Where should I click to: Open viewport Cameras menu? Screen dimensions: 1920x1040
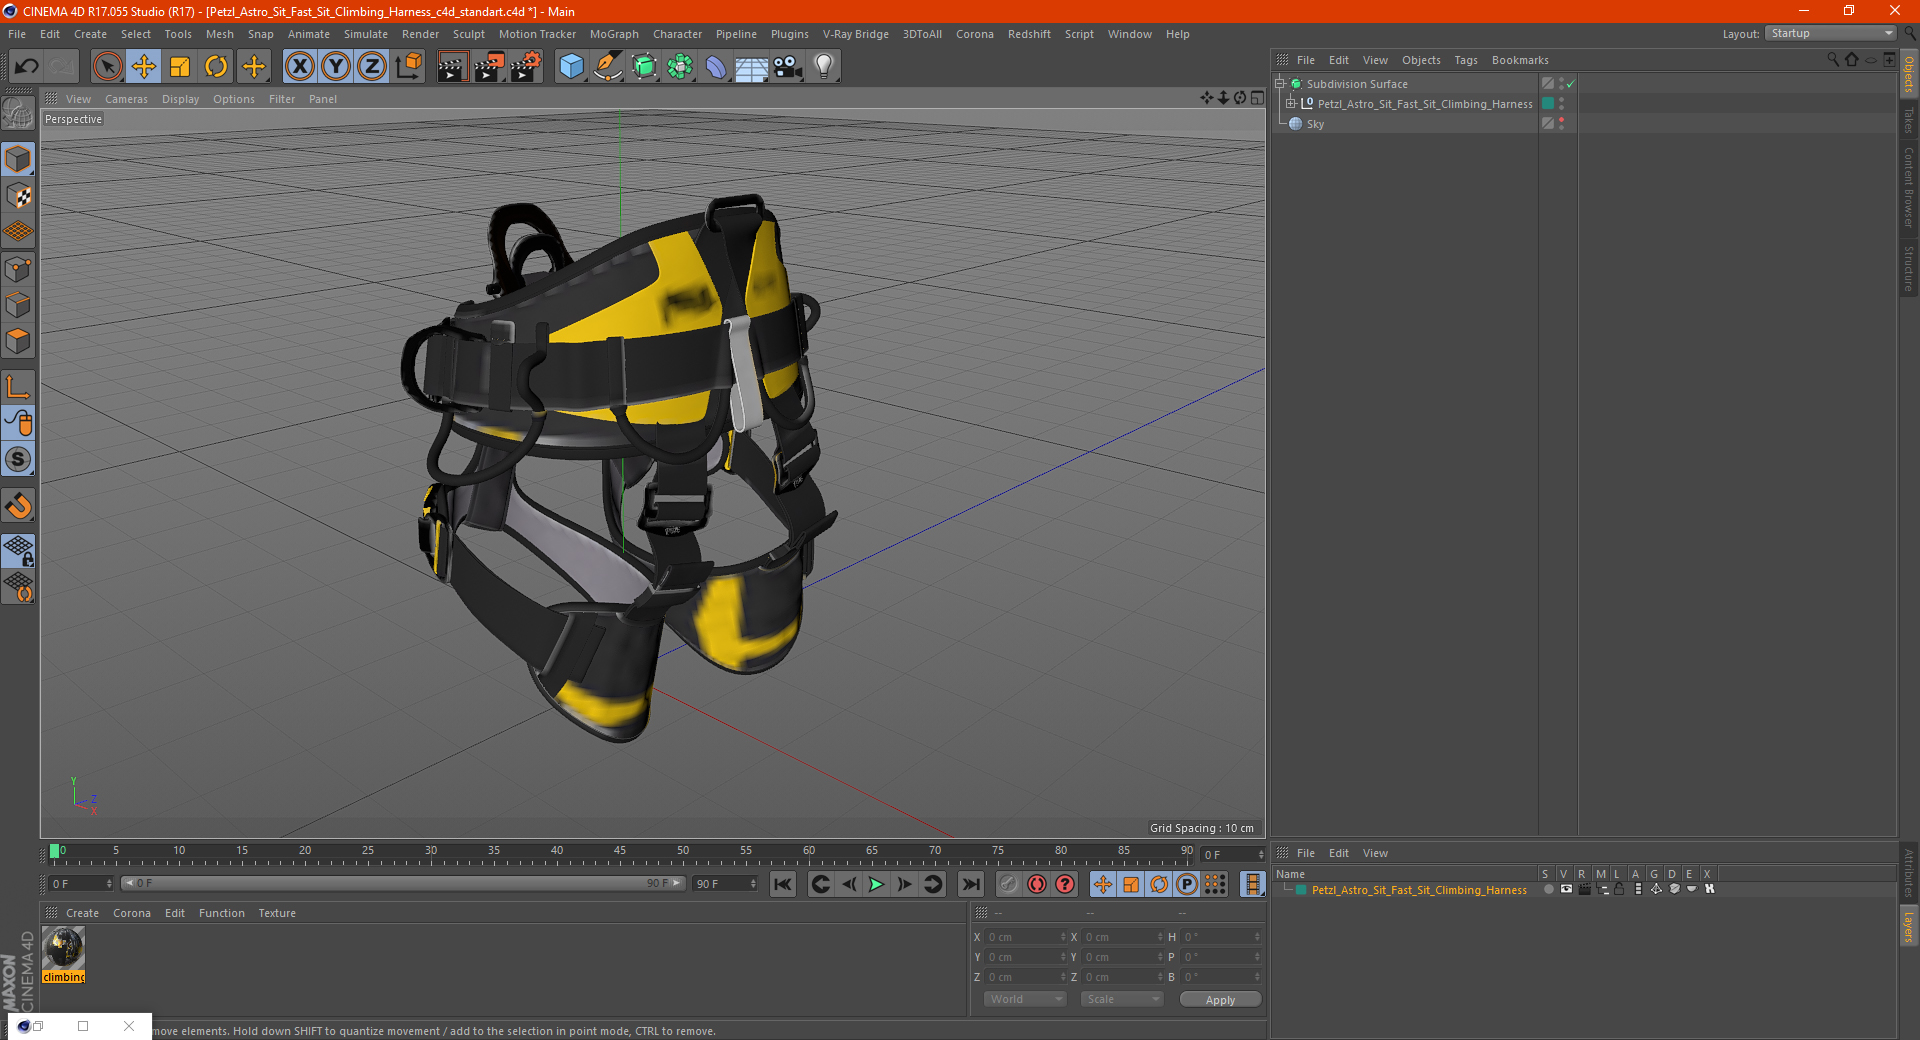[x=126, y=99]
